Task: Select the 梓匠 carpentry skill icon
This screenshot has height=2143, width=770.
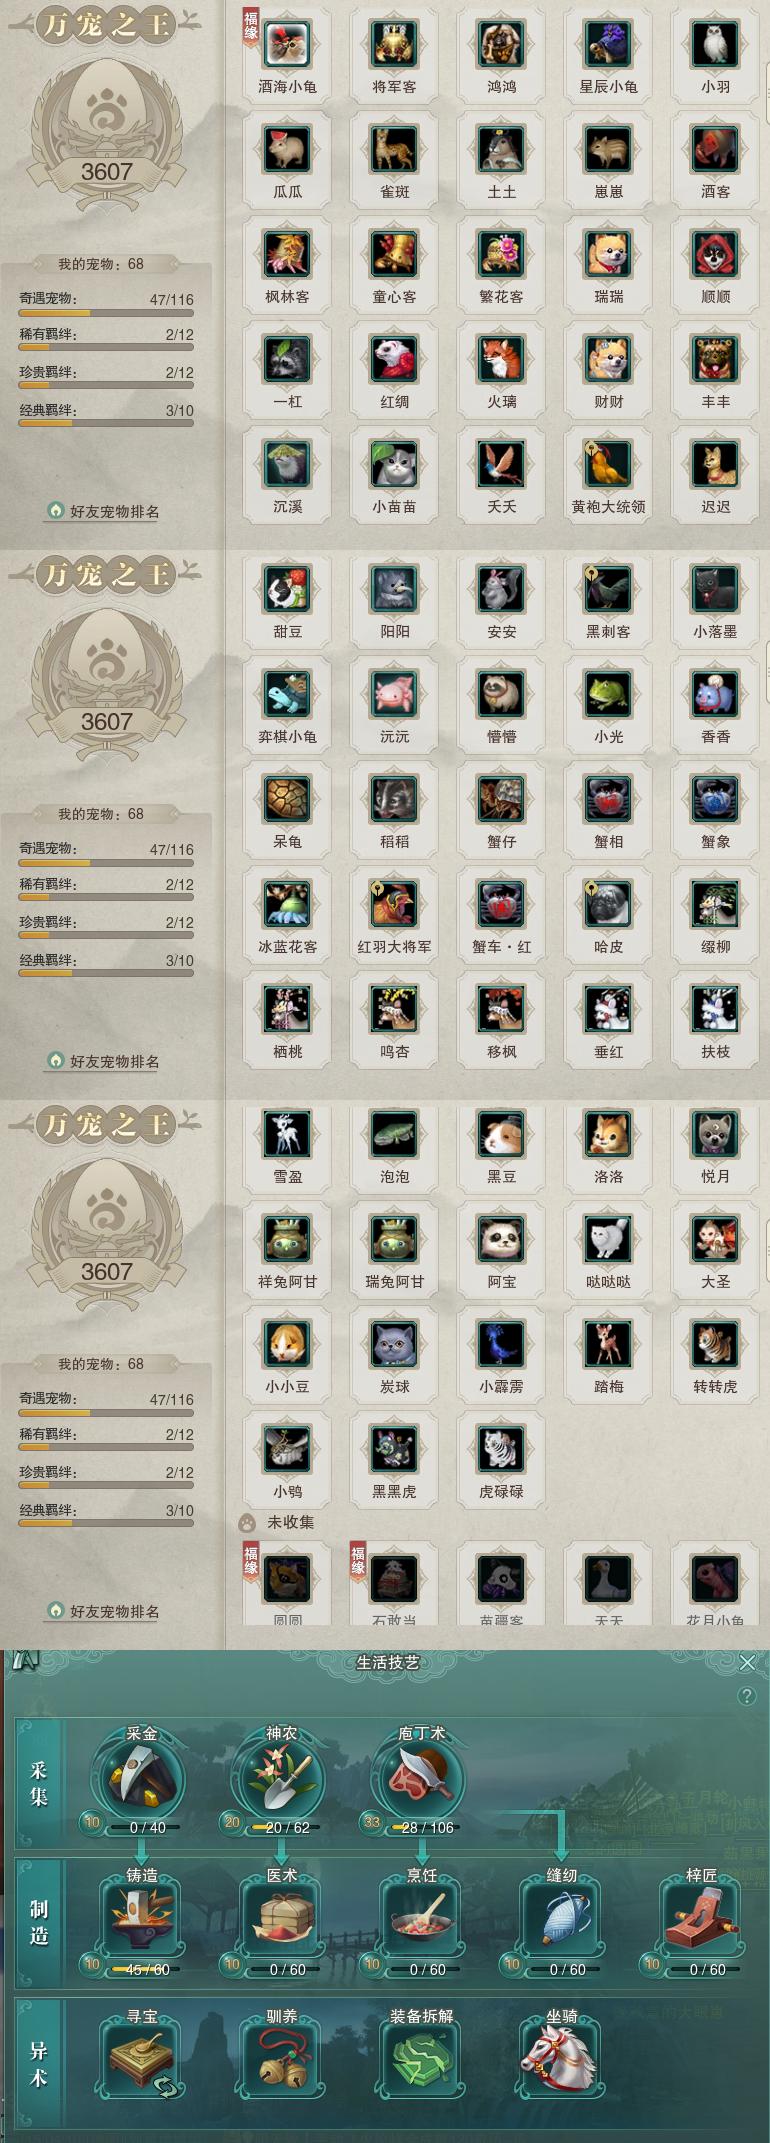Action: (701, 1918)
